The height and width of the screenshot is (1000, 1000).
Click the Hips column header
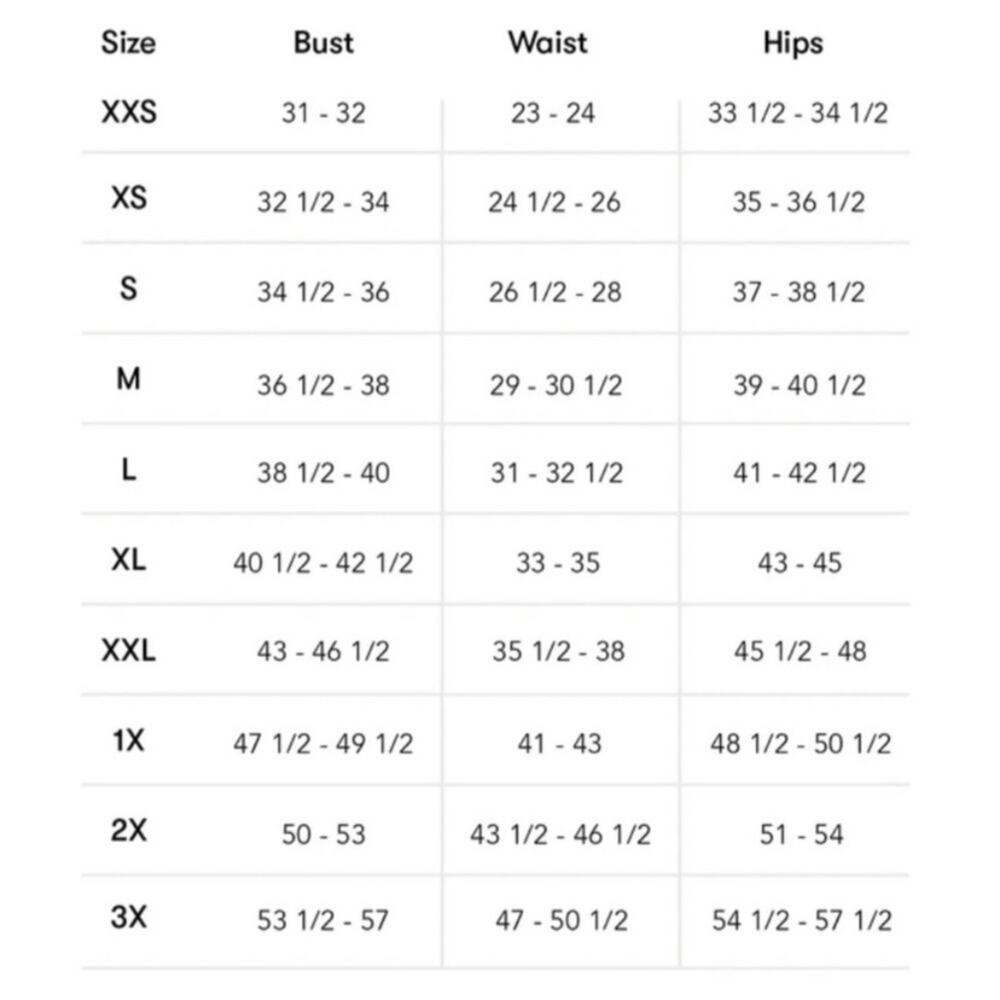coord(793,43)
